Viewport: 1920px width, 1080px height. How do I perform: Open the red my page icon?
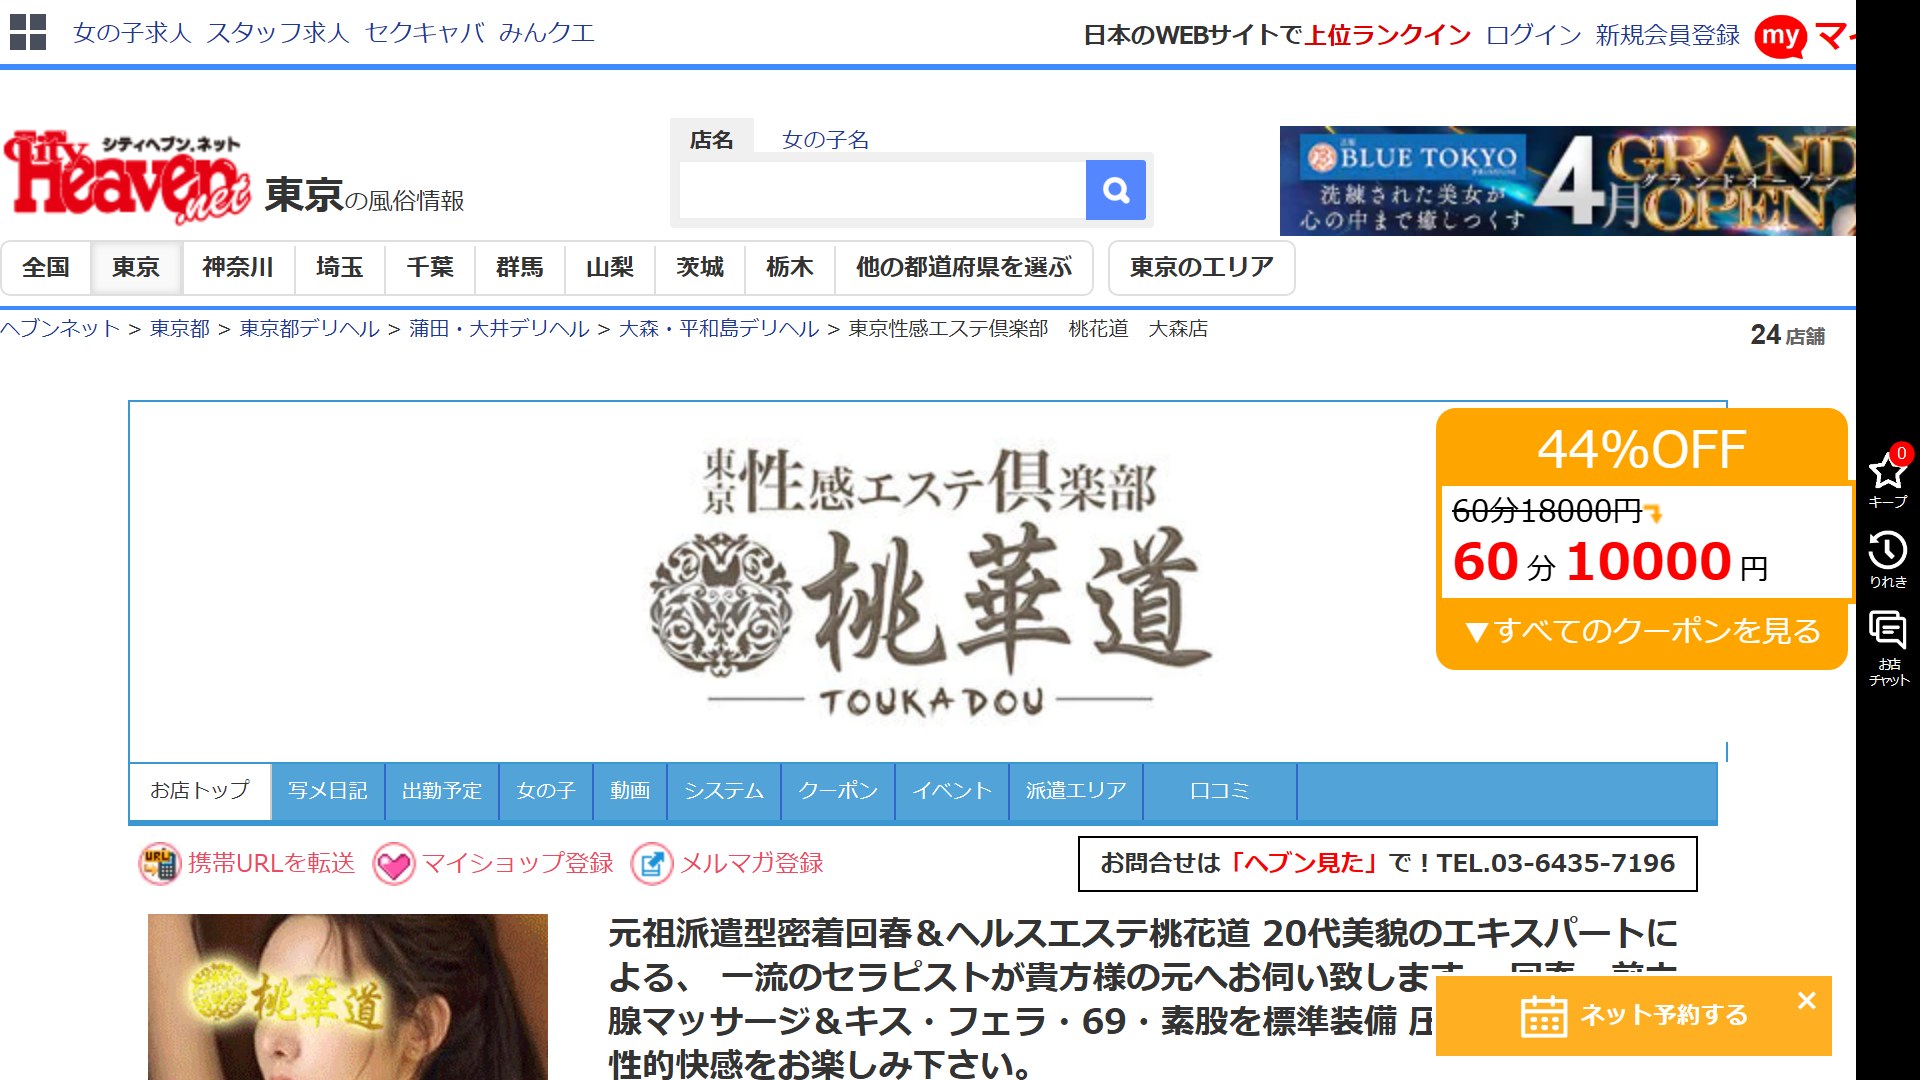[x=1780, y=37]
